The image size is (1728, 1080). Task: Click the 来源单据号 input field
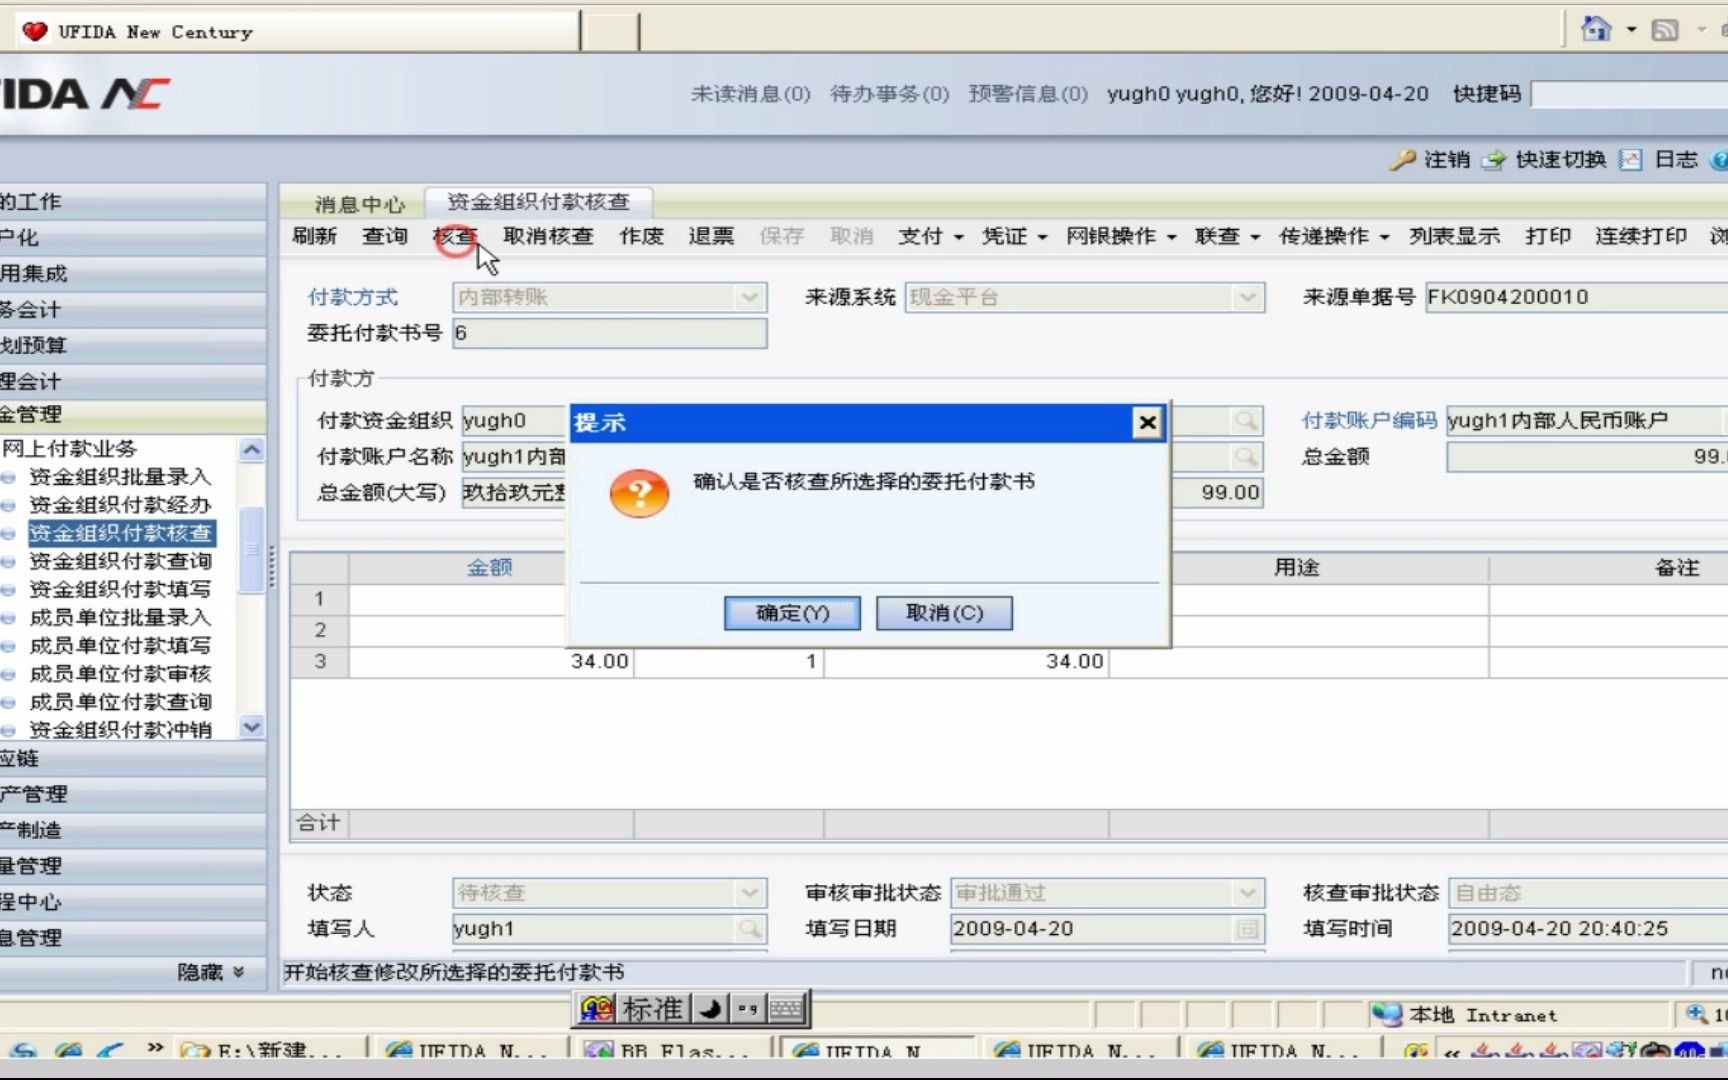(x=1576, y=297)
